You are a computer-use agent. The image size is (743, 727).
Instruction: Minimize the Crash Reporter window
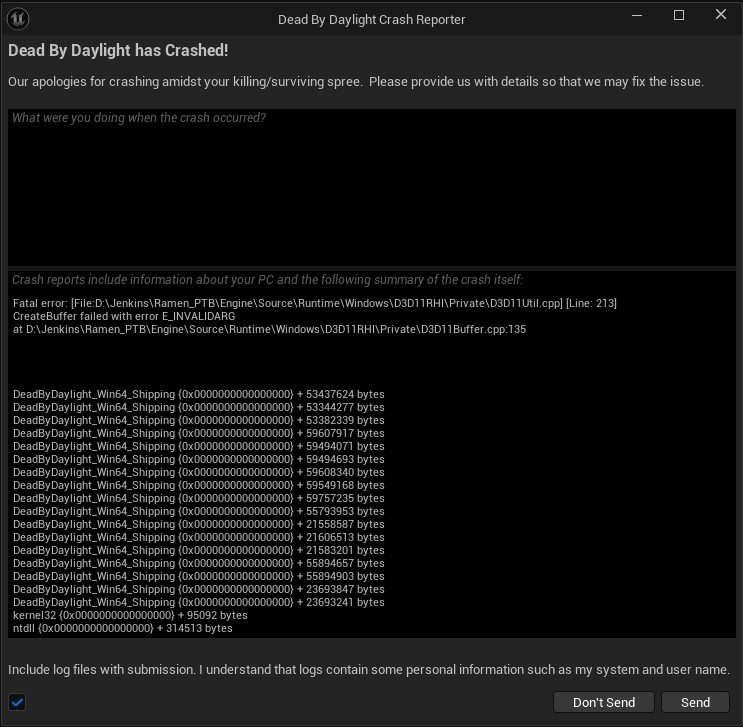click(636, 16)
